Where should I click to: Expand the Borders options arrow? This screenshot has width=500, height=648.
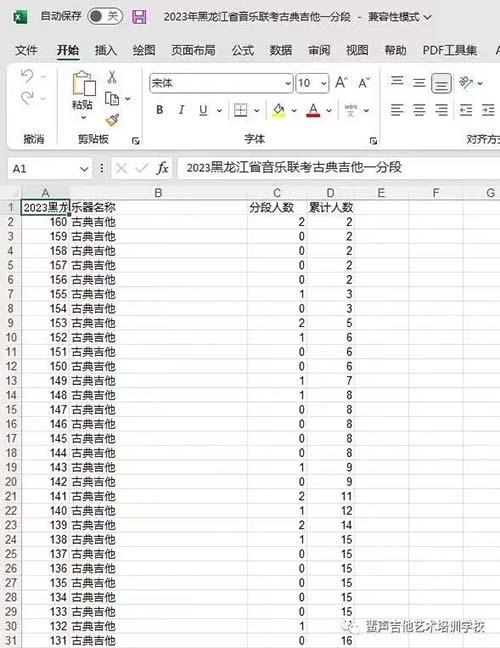(x=257, y=110)
